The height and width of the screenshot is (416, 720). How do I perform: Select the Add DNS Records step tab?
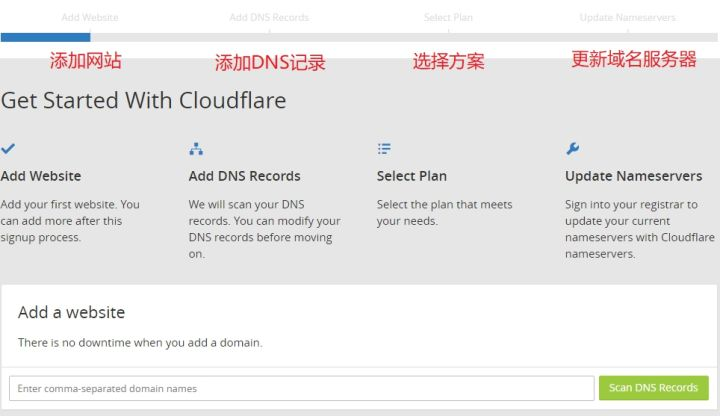coord(269,18)
